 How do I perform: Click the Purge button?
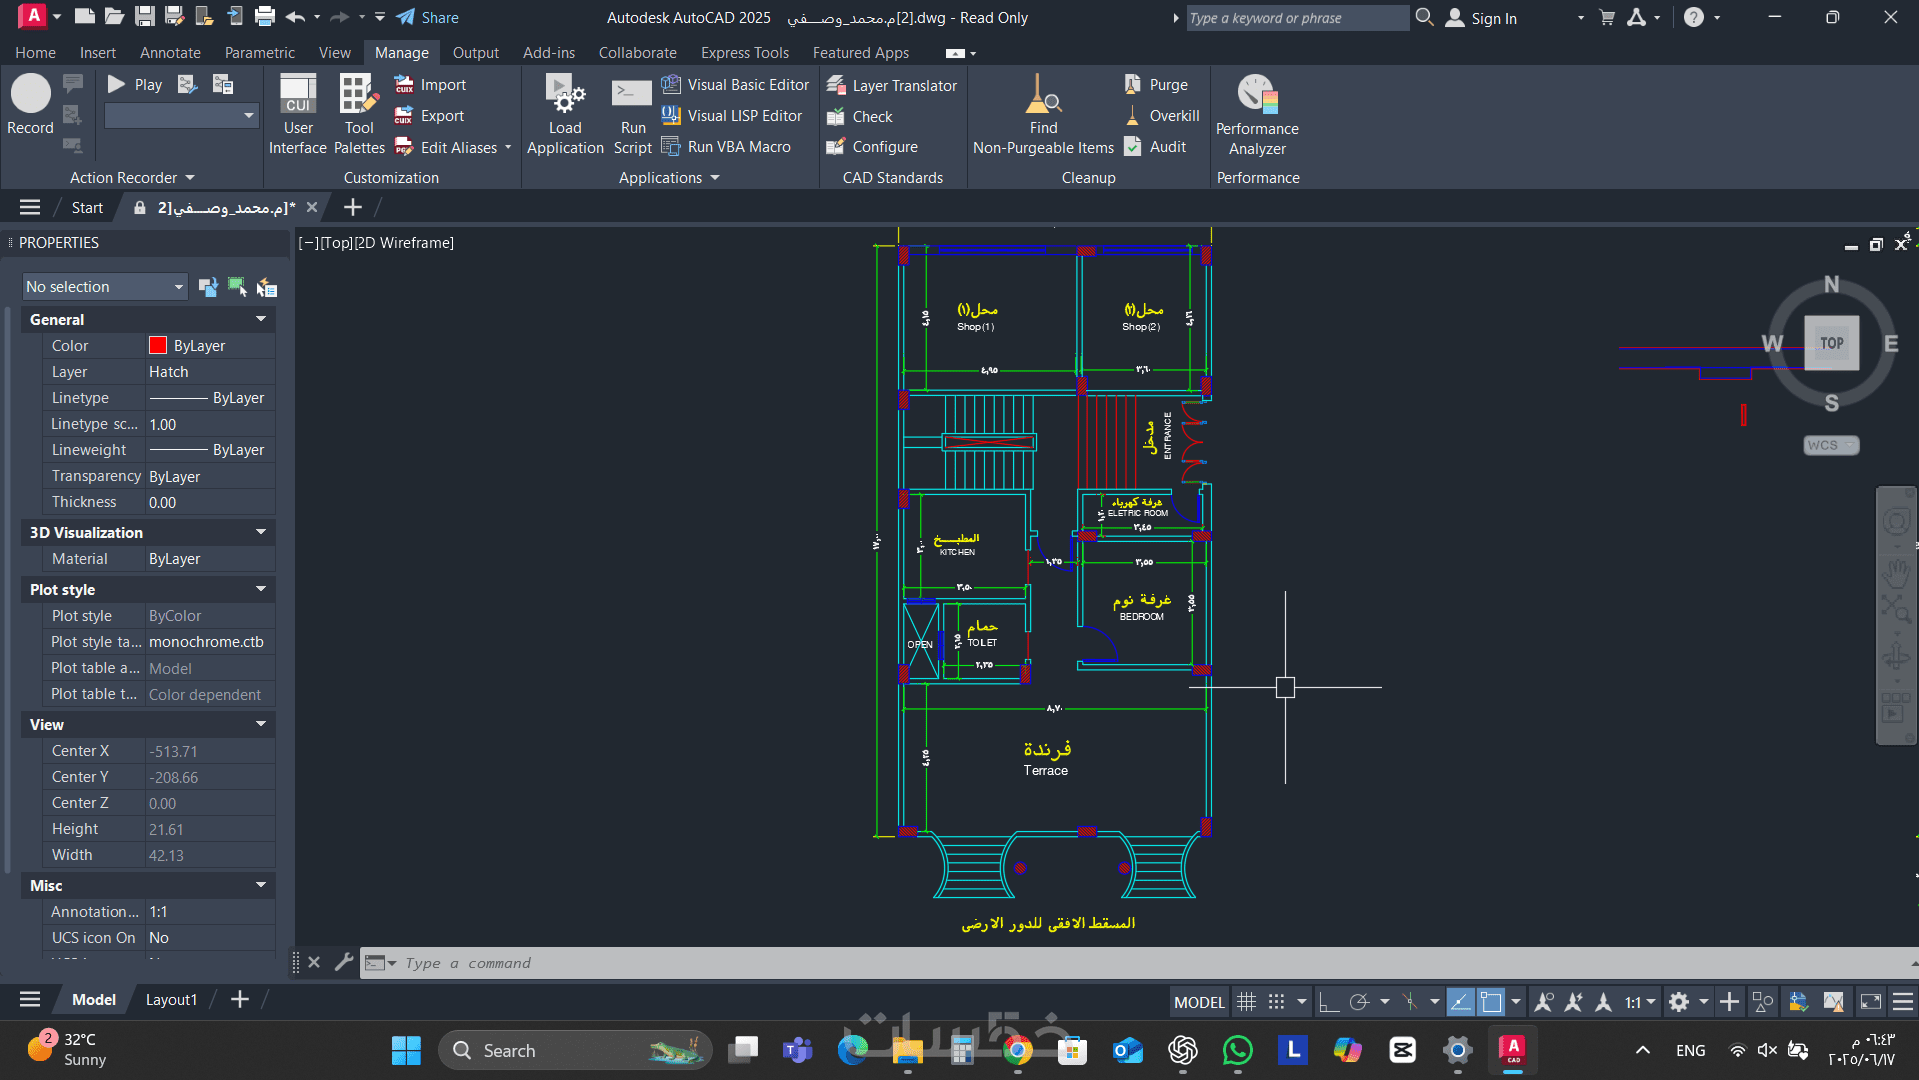point(1156,85)
